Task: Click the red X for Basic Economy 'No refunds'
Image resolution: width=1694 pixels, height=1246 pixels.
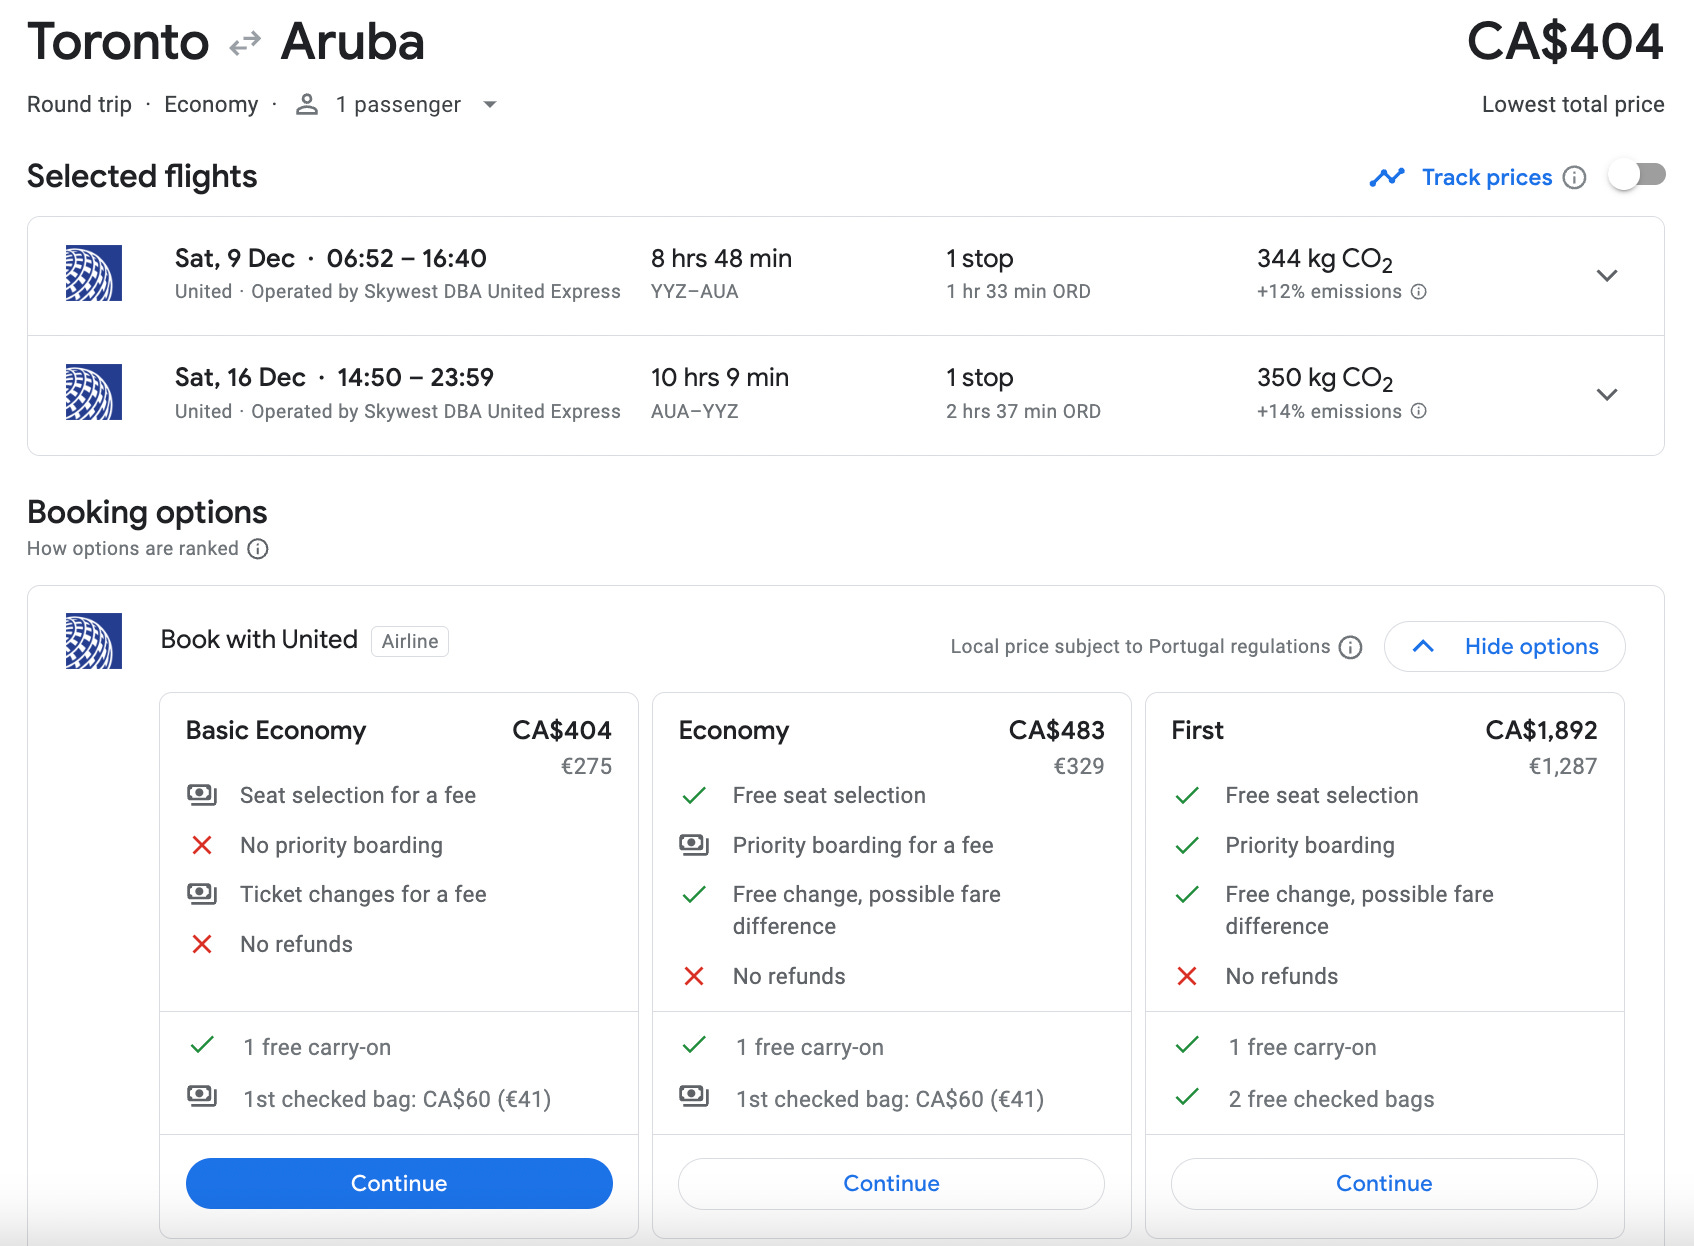Action: click(x=202, y=944)
